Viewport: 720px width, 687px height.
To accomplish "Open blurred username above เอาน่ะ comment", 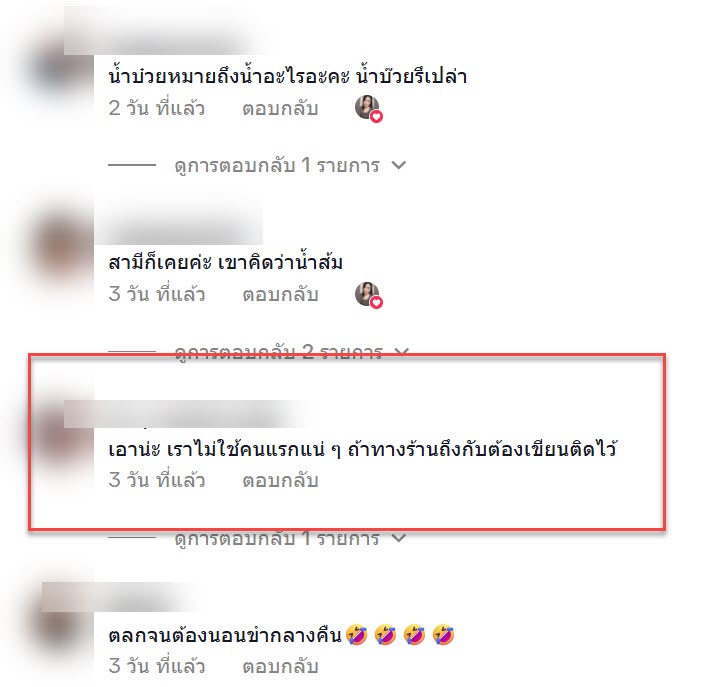I will 184,414.
